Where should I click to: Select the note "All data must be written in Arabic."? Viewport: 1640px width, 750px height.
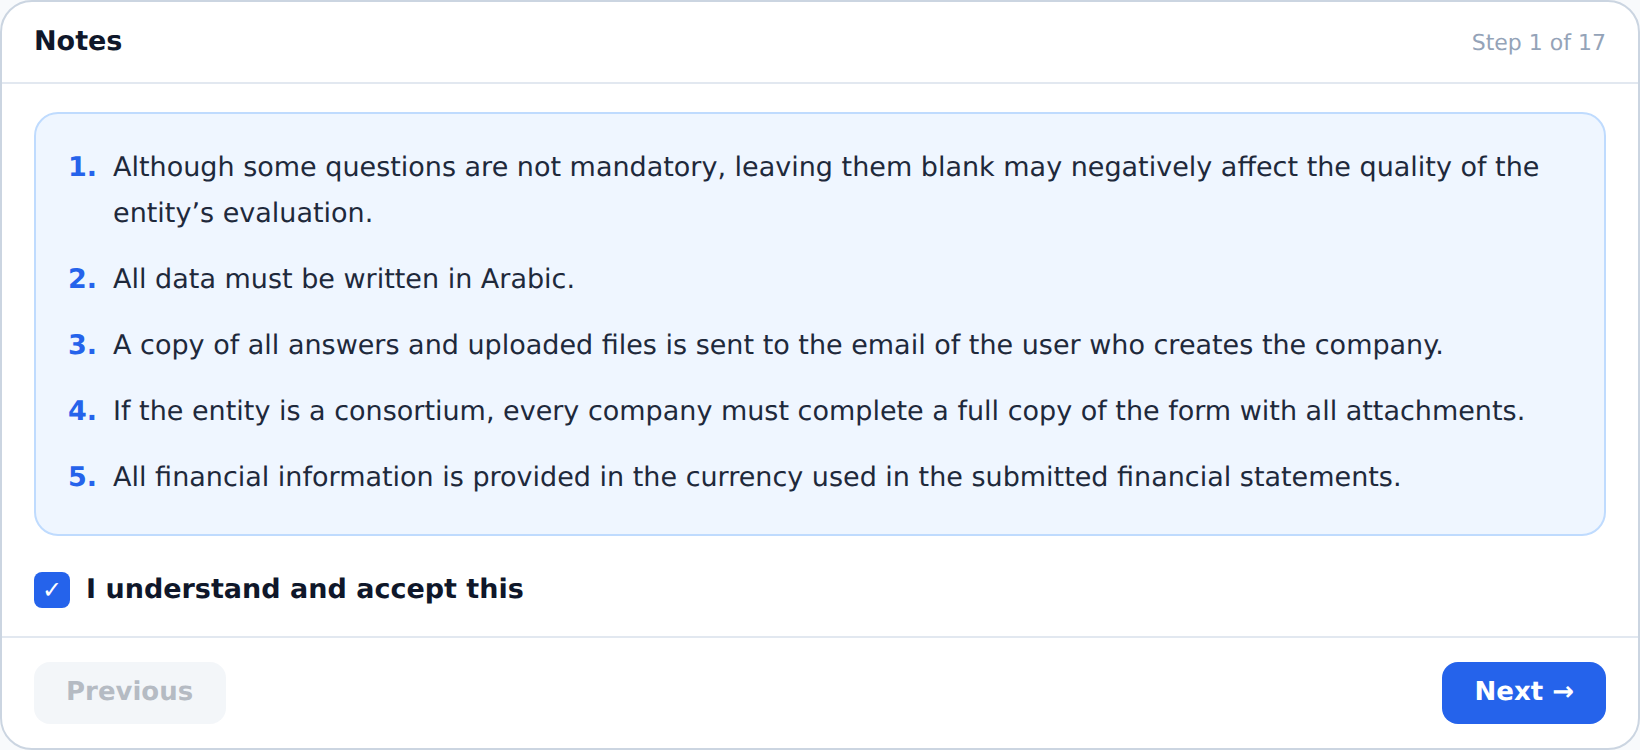(x=344, y=279)
